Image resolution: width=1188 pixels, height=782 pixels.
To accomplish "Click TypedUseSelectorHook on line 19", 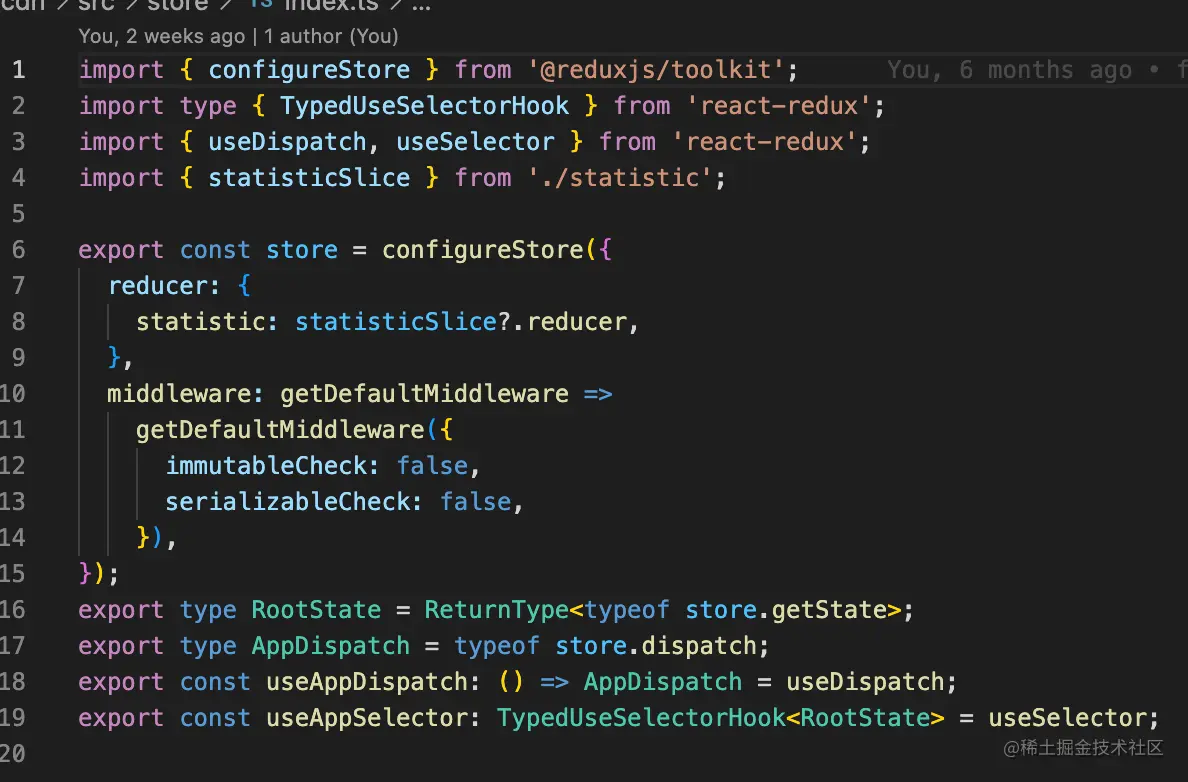I will point(641,718).
